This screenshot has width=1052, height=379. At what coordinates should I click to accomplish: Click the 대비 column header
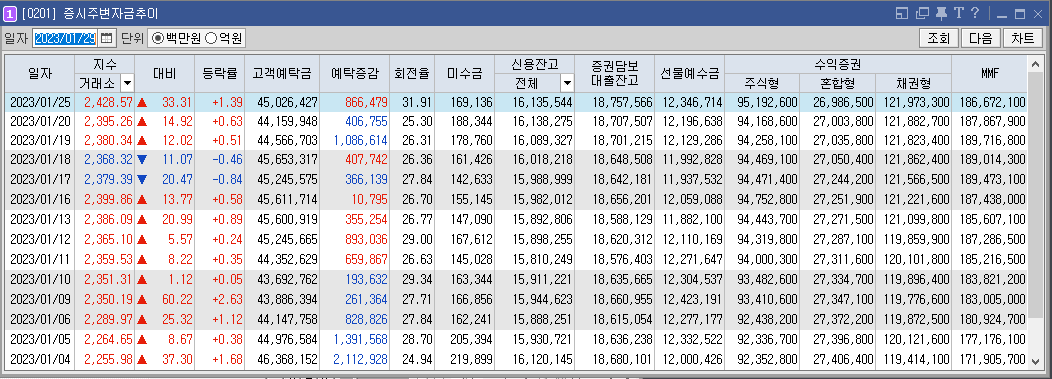pos(164,74)
